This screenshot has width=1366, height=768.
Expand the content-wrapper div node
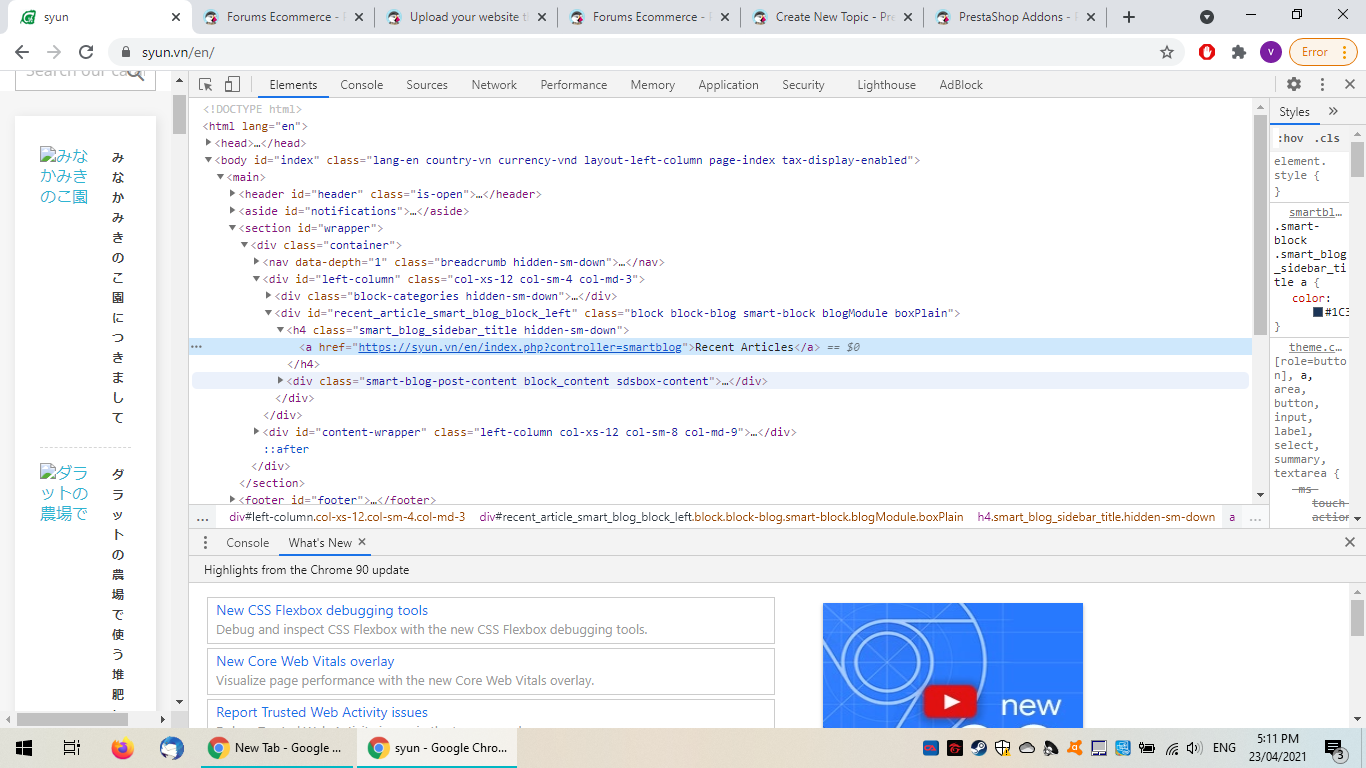(x=257, y=432)
